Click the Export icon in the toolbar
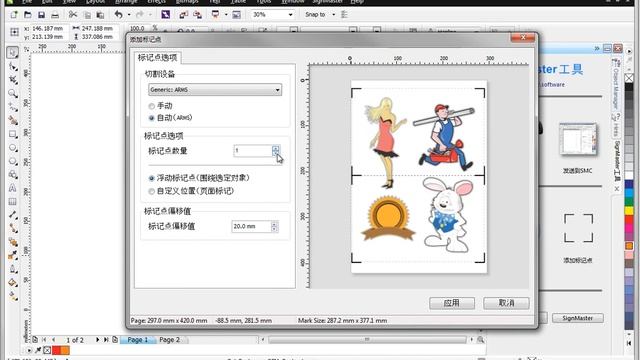 point(198,15)
